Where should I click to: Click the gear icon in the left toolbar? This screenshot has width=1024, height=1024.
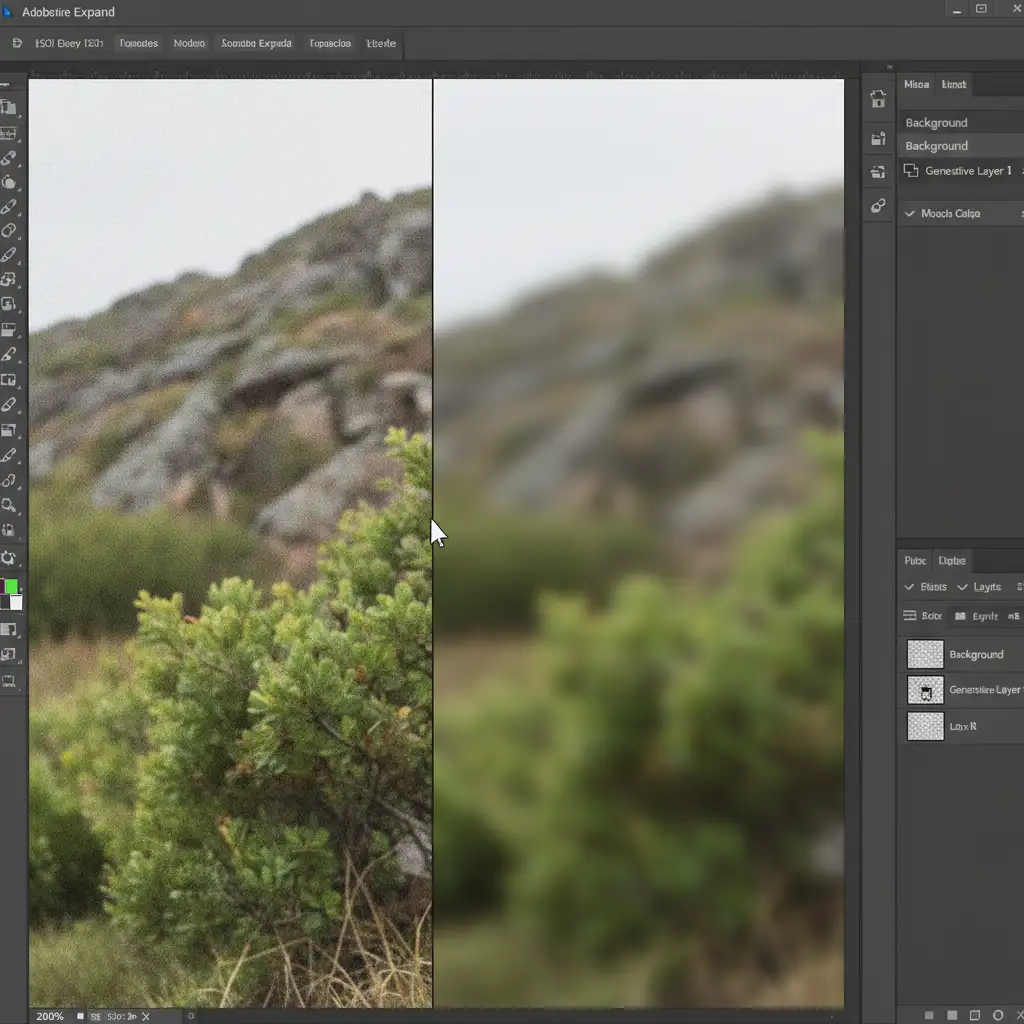click(9, 558)
